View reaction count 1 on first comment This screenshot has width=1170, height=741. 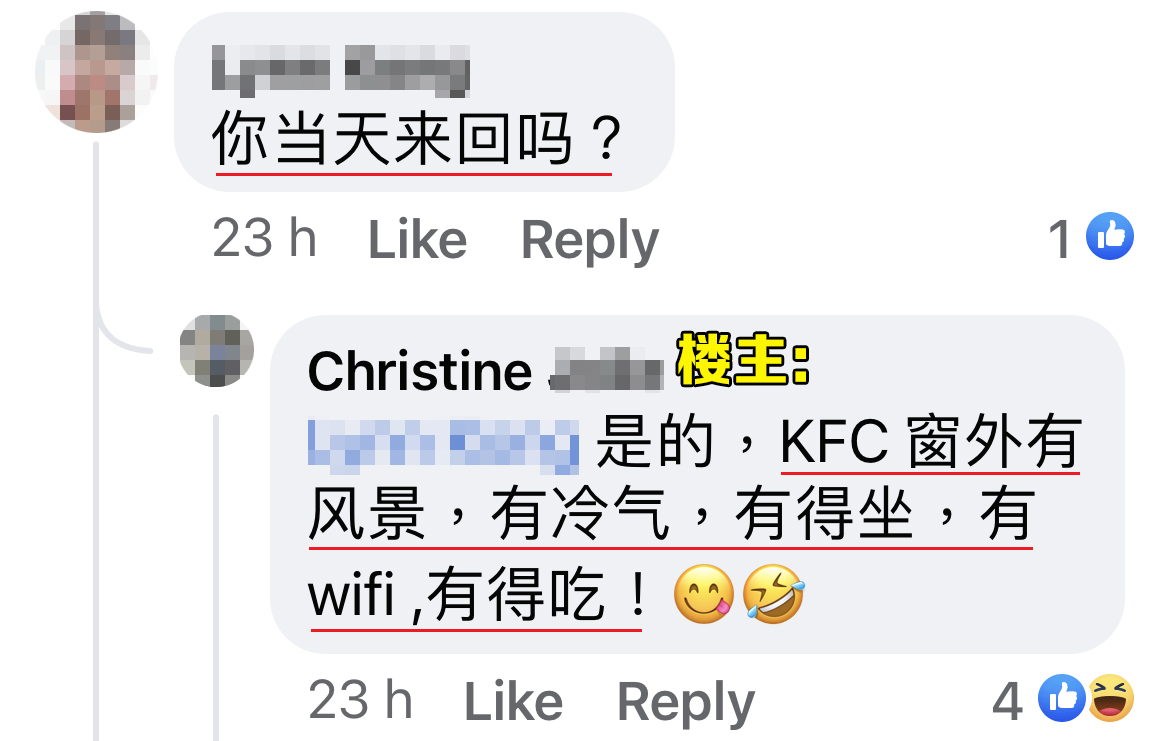1060,240
